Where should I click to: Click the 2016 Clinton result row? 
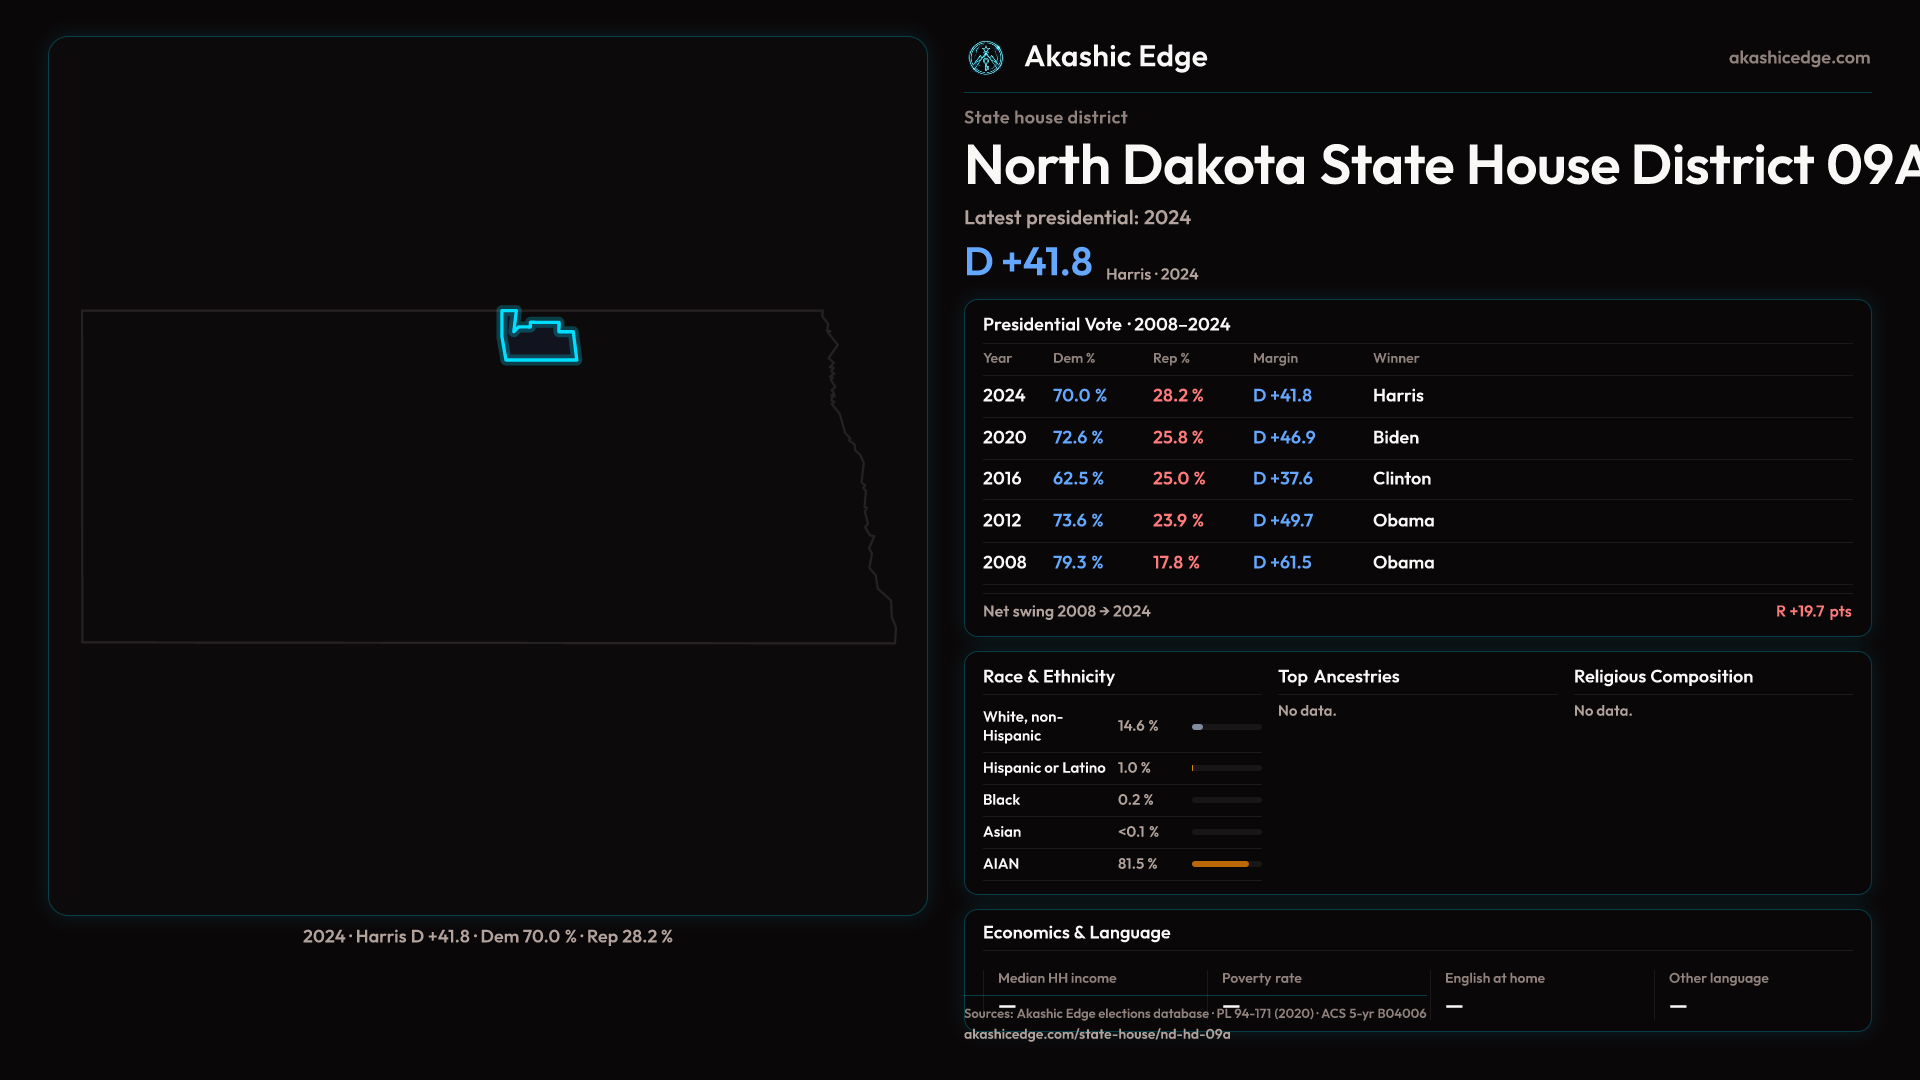(x=1416, y=479)
